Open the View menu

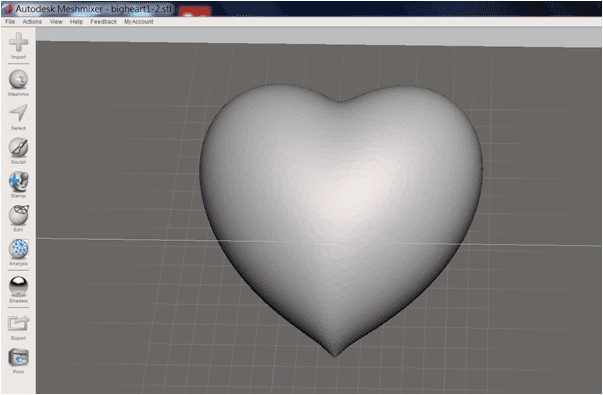[56, 22]
